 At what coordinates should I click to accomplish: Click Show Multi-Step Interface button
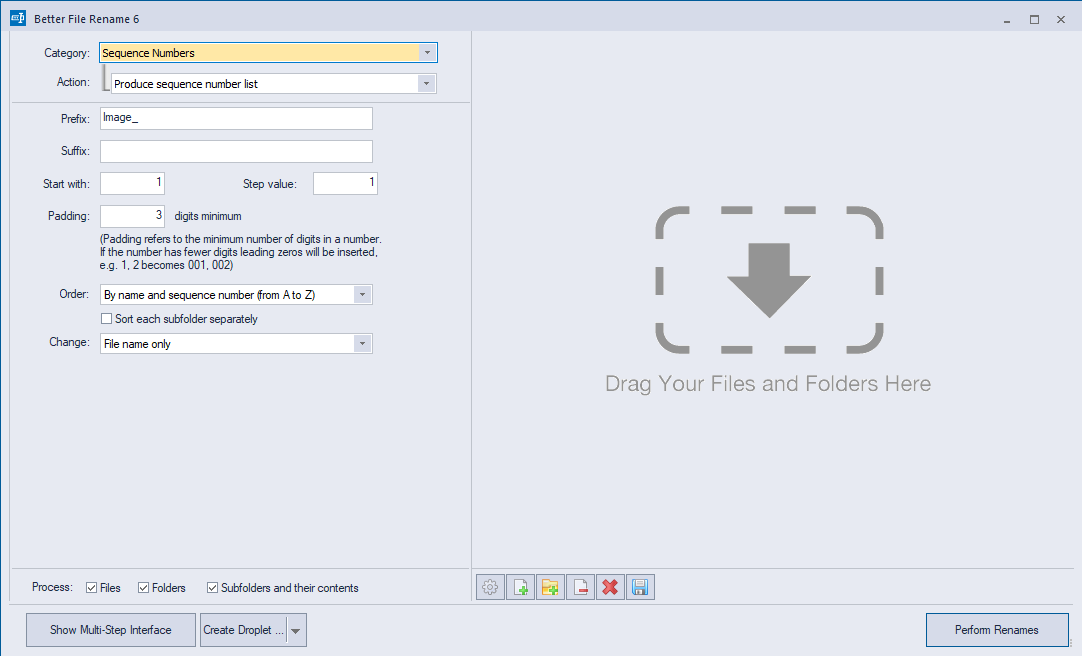[110, 630]
